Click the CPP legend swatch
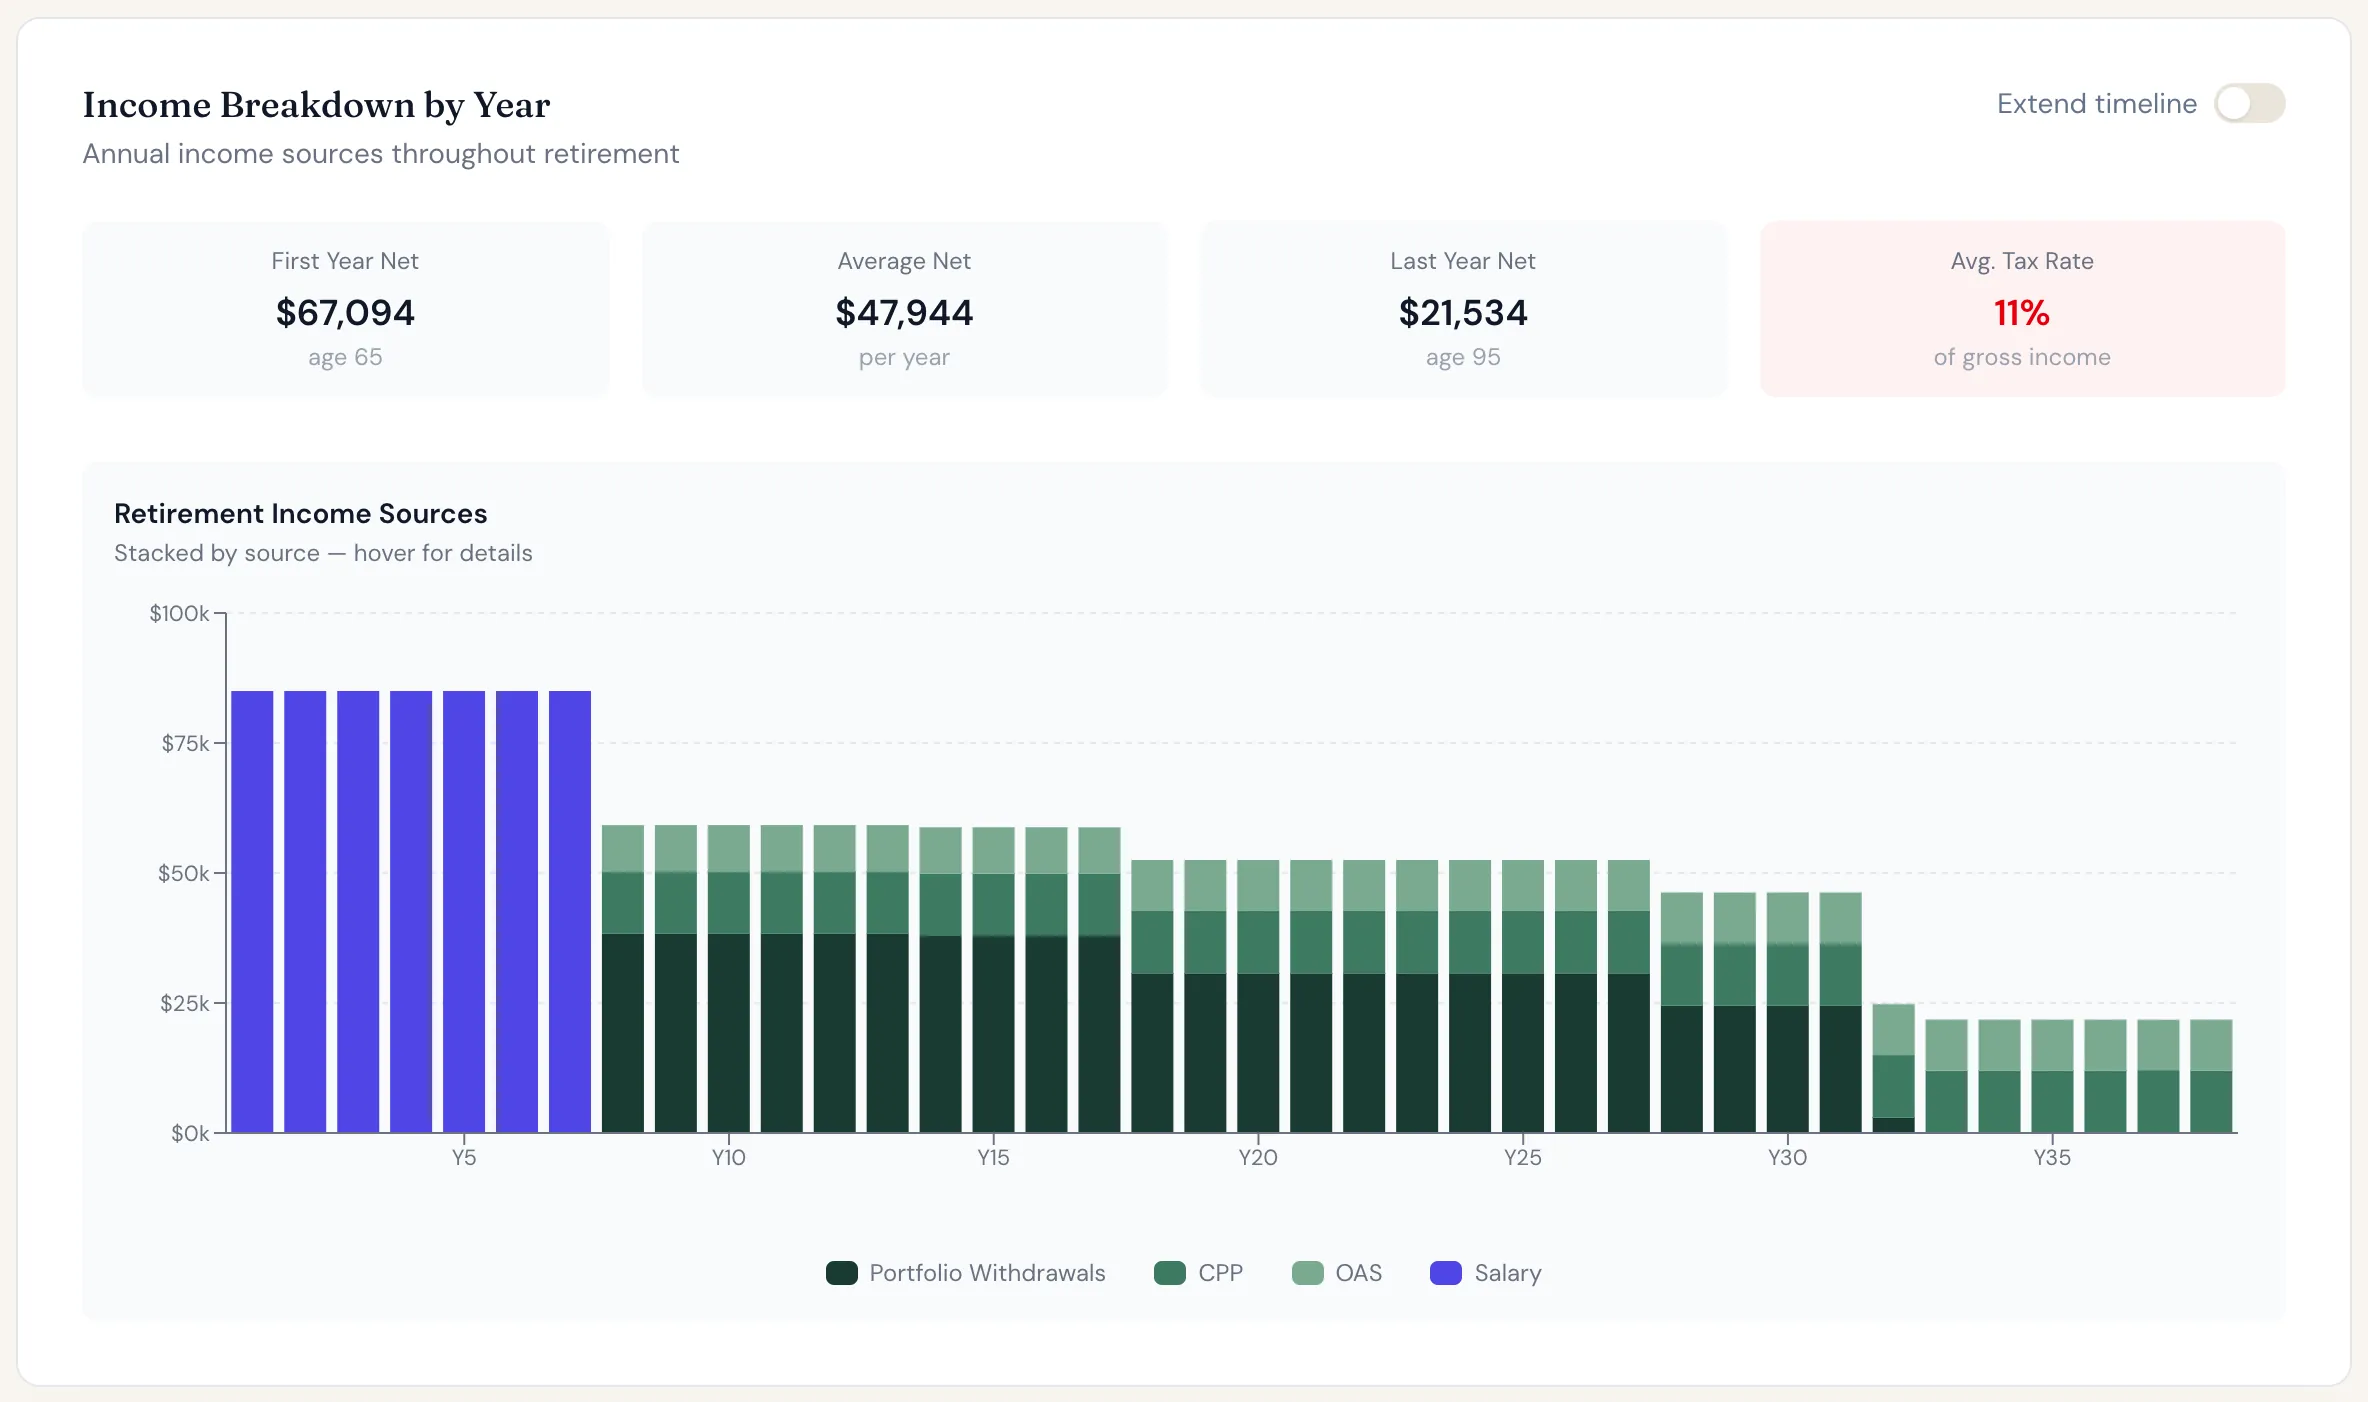2368x1402 pixels. tap(1170, 1273)
